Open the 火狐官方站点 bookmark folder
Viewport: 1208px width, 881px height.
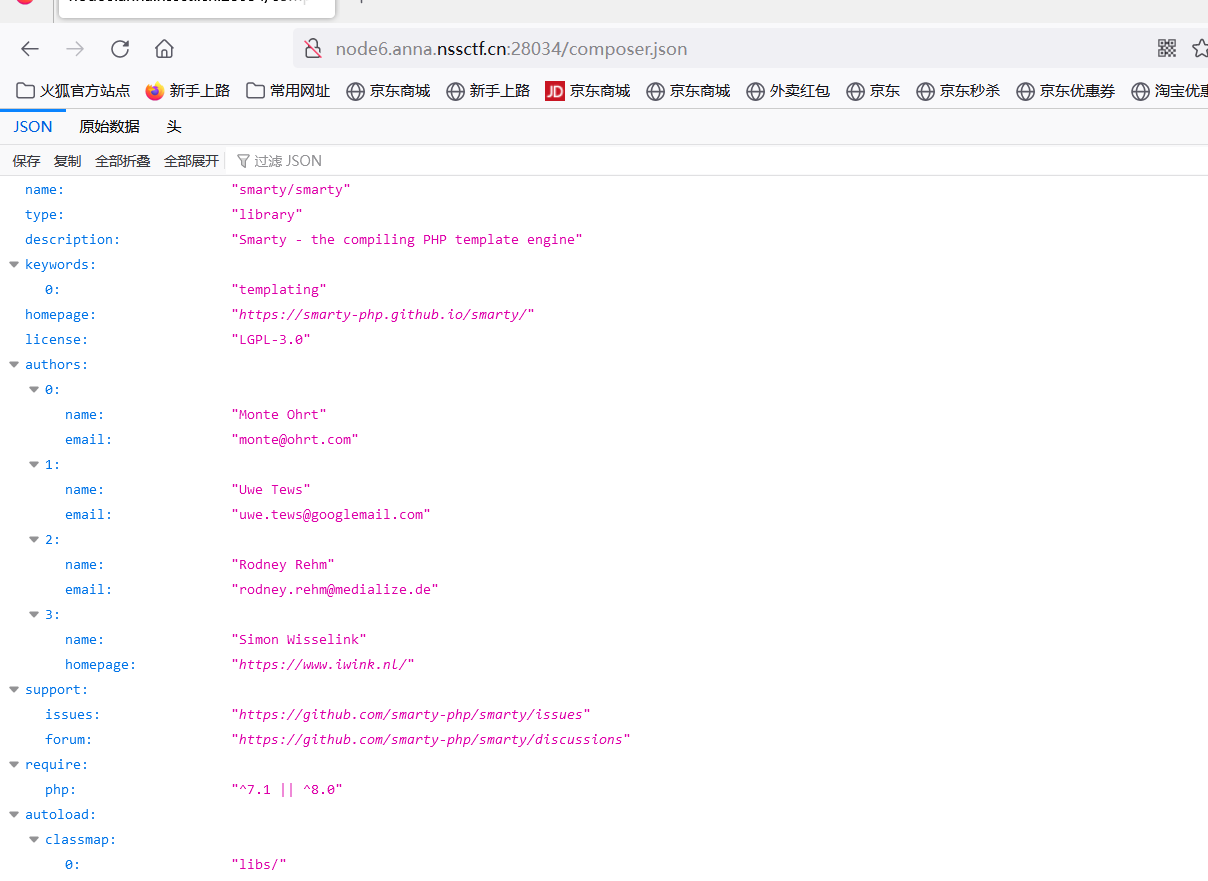(x=74, y=91)
